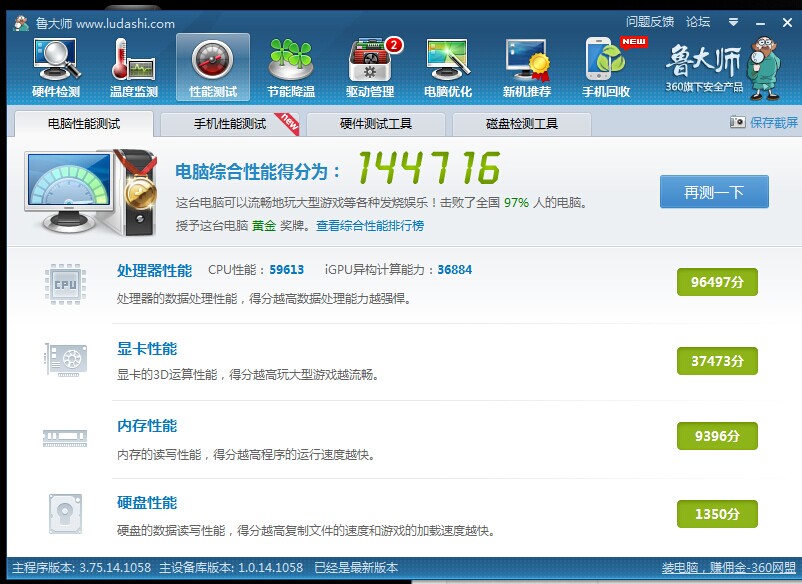The height and width of the screenshot is (584, 802).
Task: Open the 查看综合性能排行榜 ranking link
Action: tap(370, 226)
